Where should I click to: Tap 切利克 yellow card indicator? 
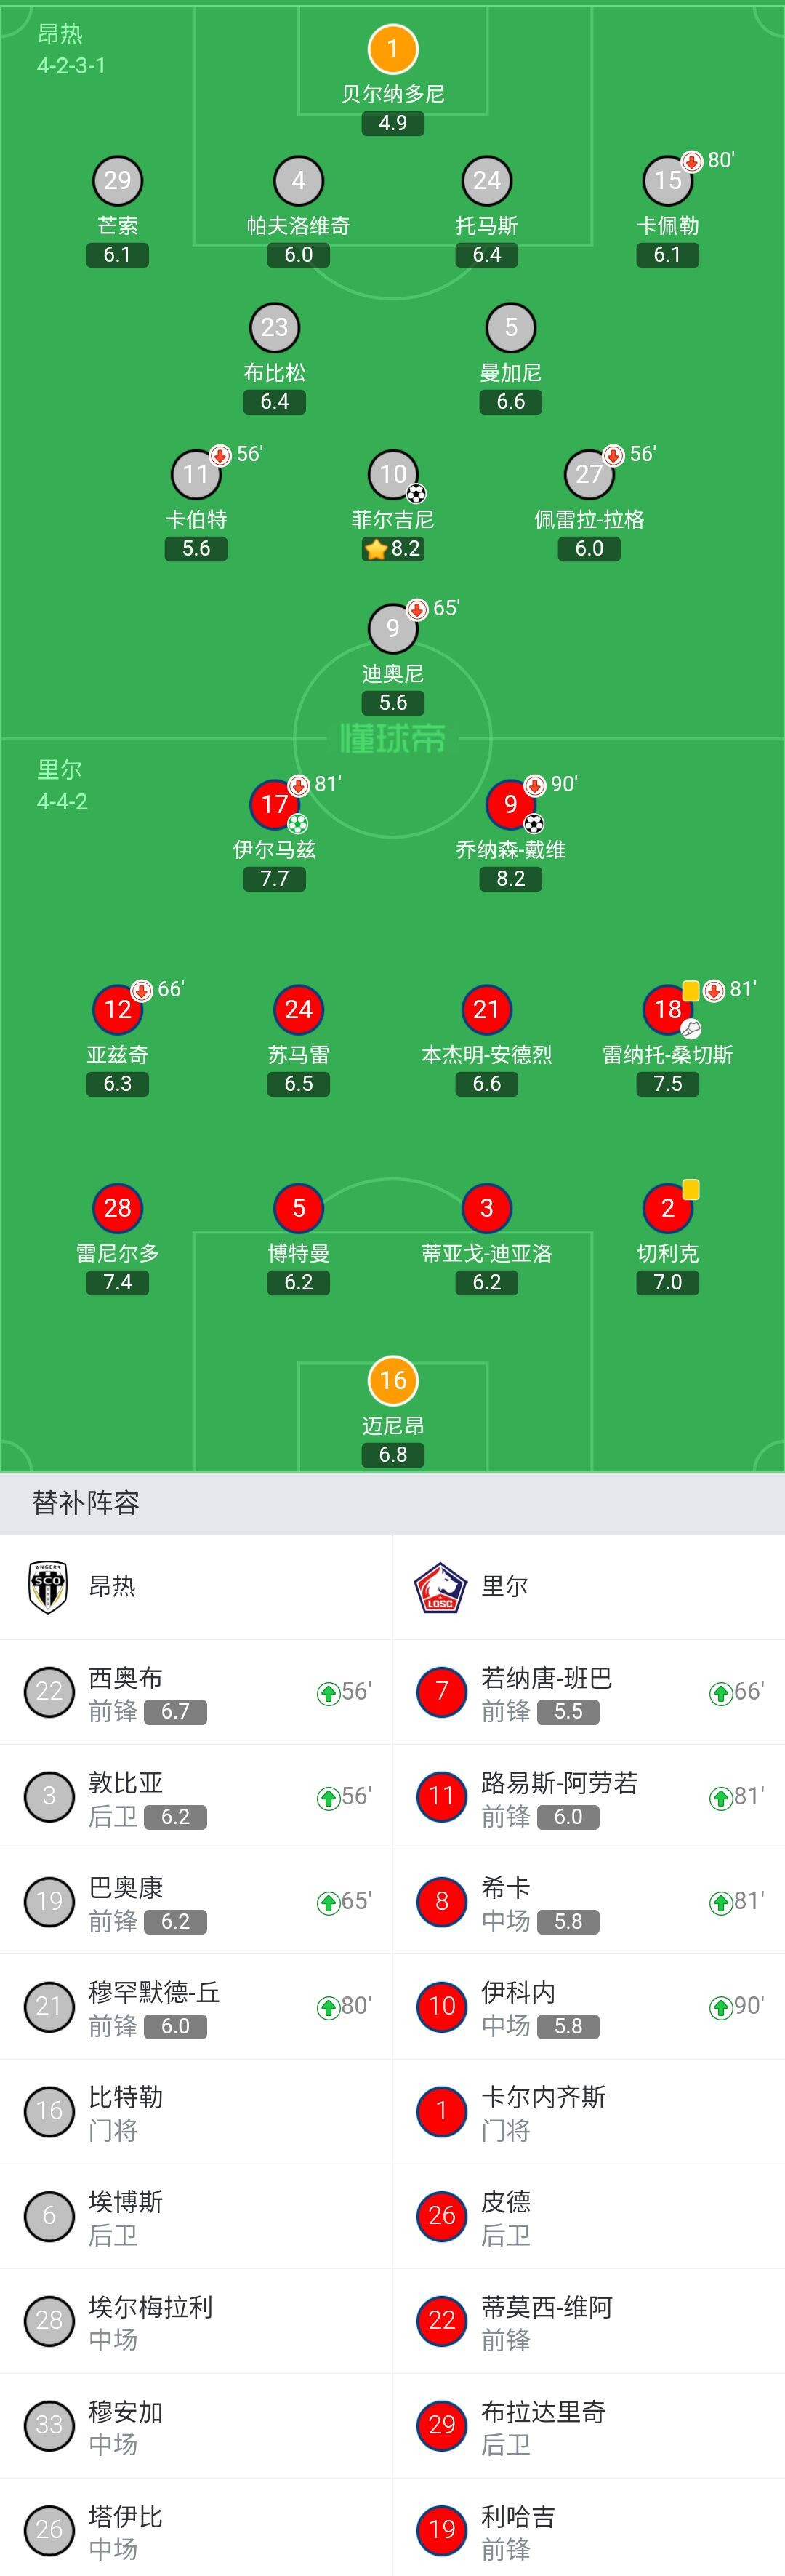[690, 1189]
